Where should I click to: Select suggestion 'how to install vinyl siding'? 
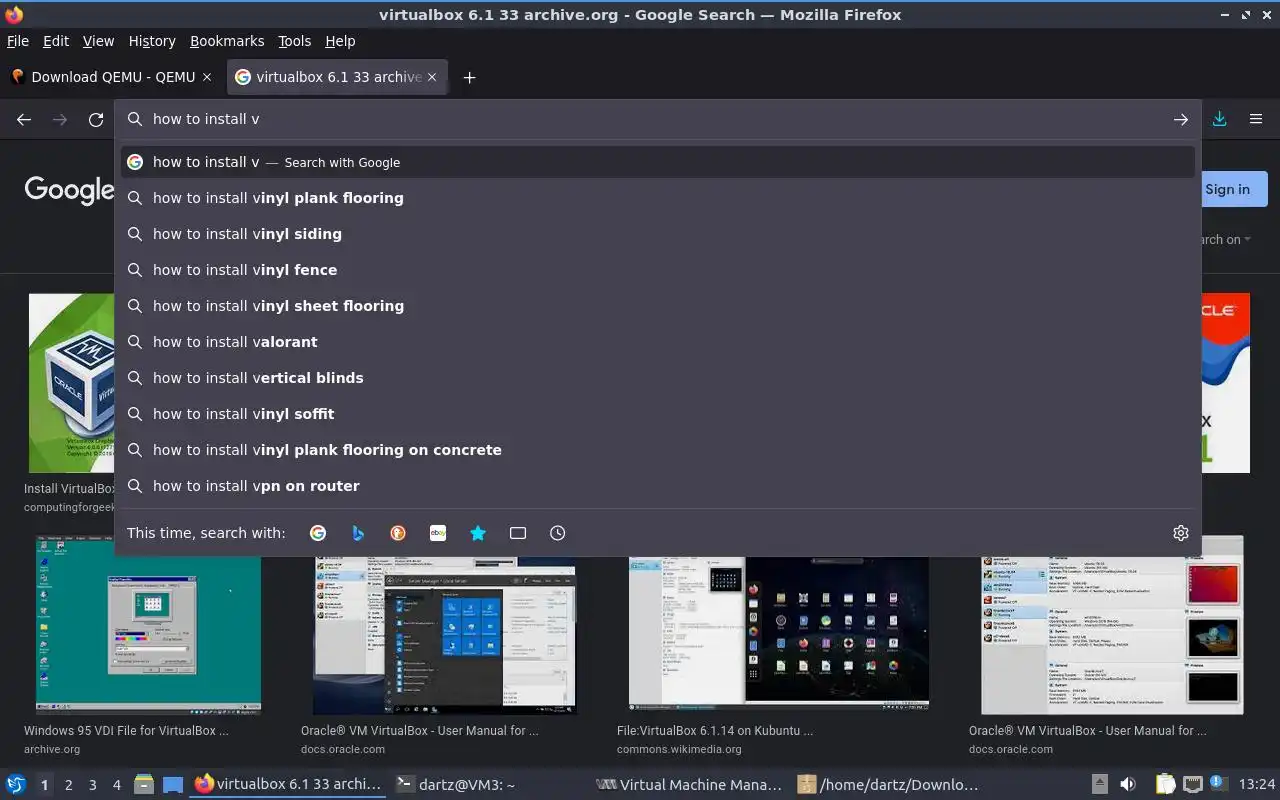658,234
